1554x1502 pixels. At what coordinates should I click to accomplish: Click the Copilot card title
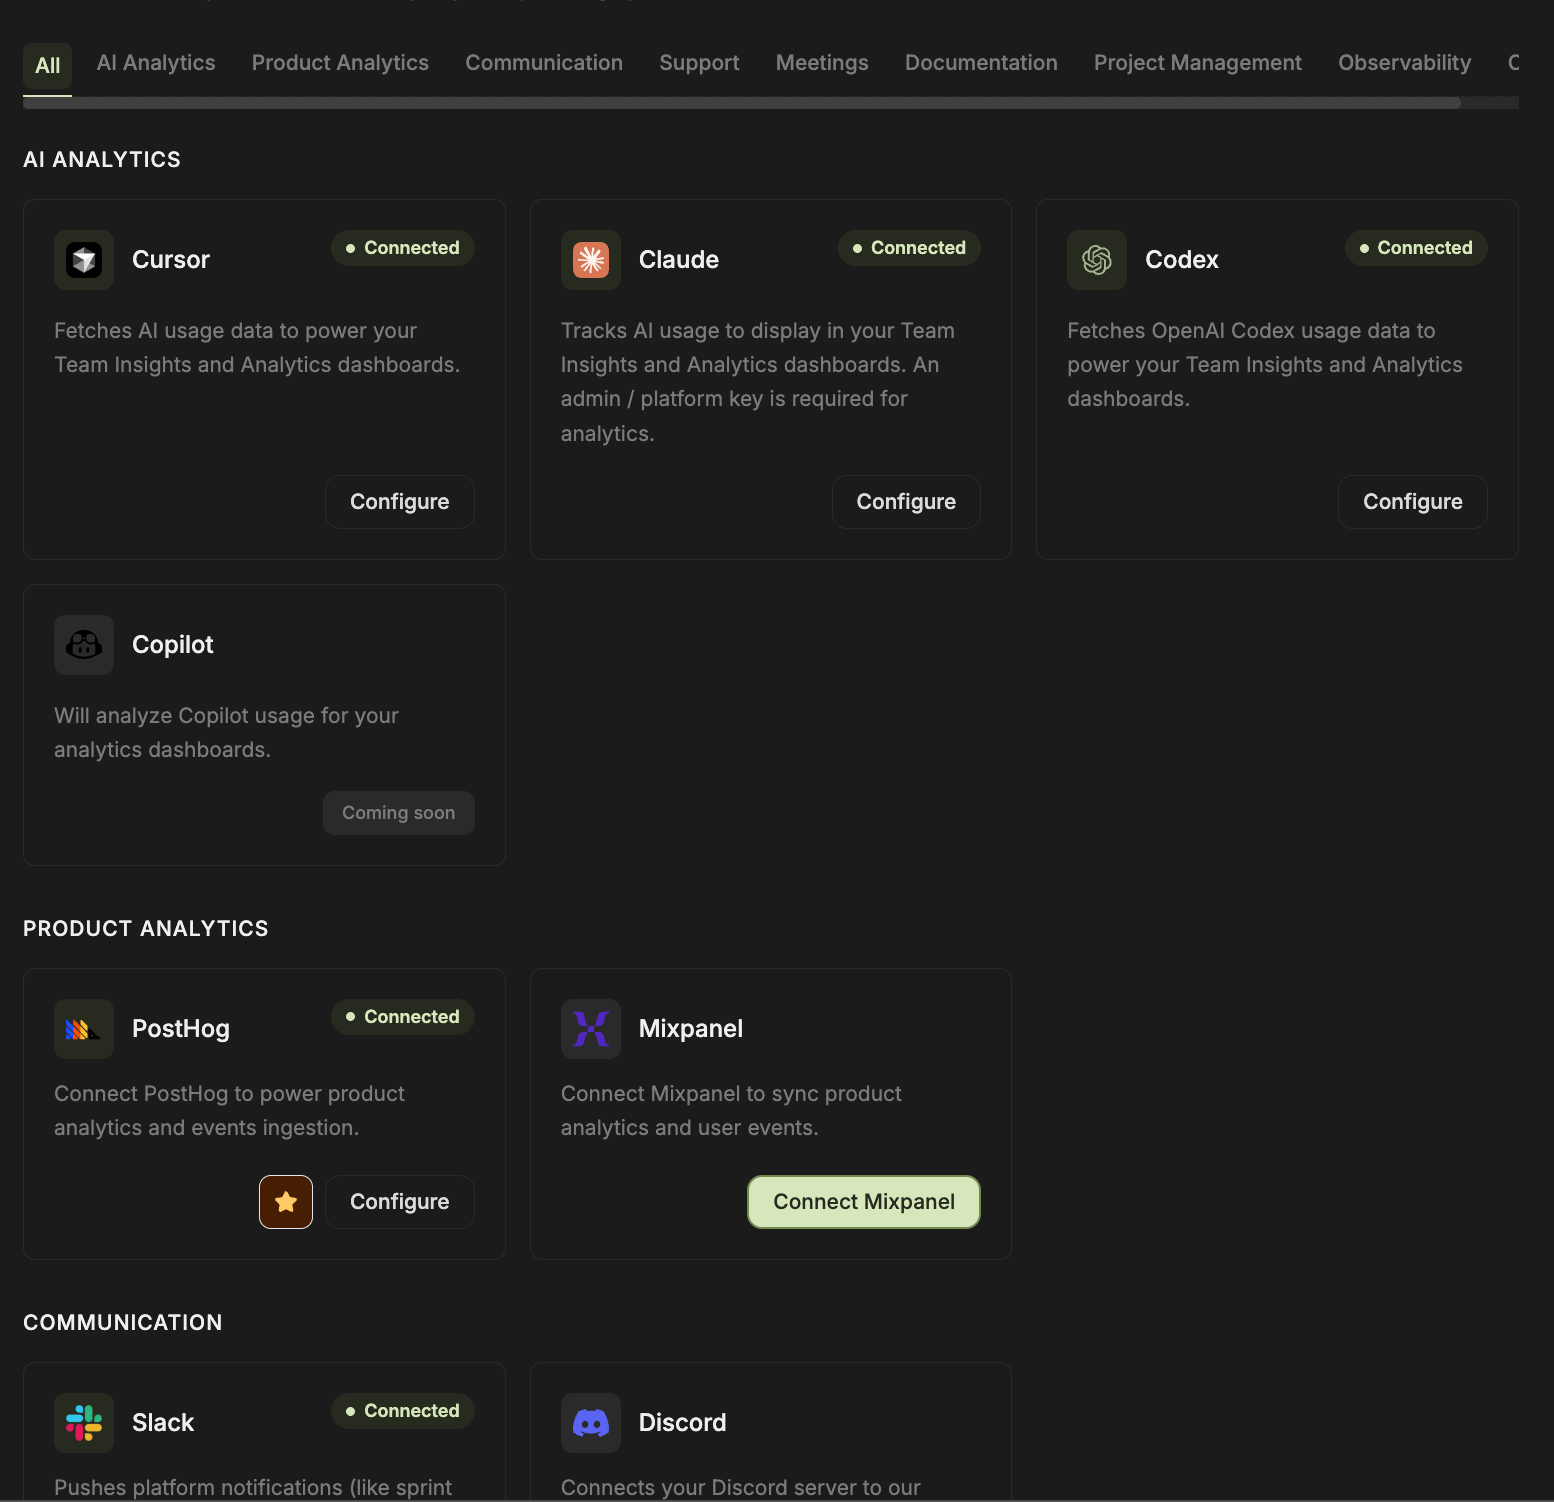click(173, 645)
